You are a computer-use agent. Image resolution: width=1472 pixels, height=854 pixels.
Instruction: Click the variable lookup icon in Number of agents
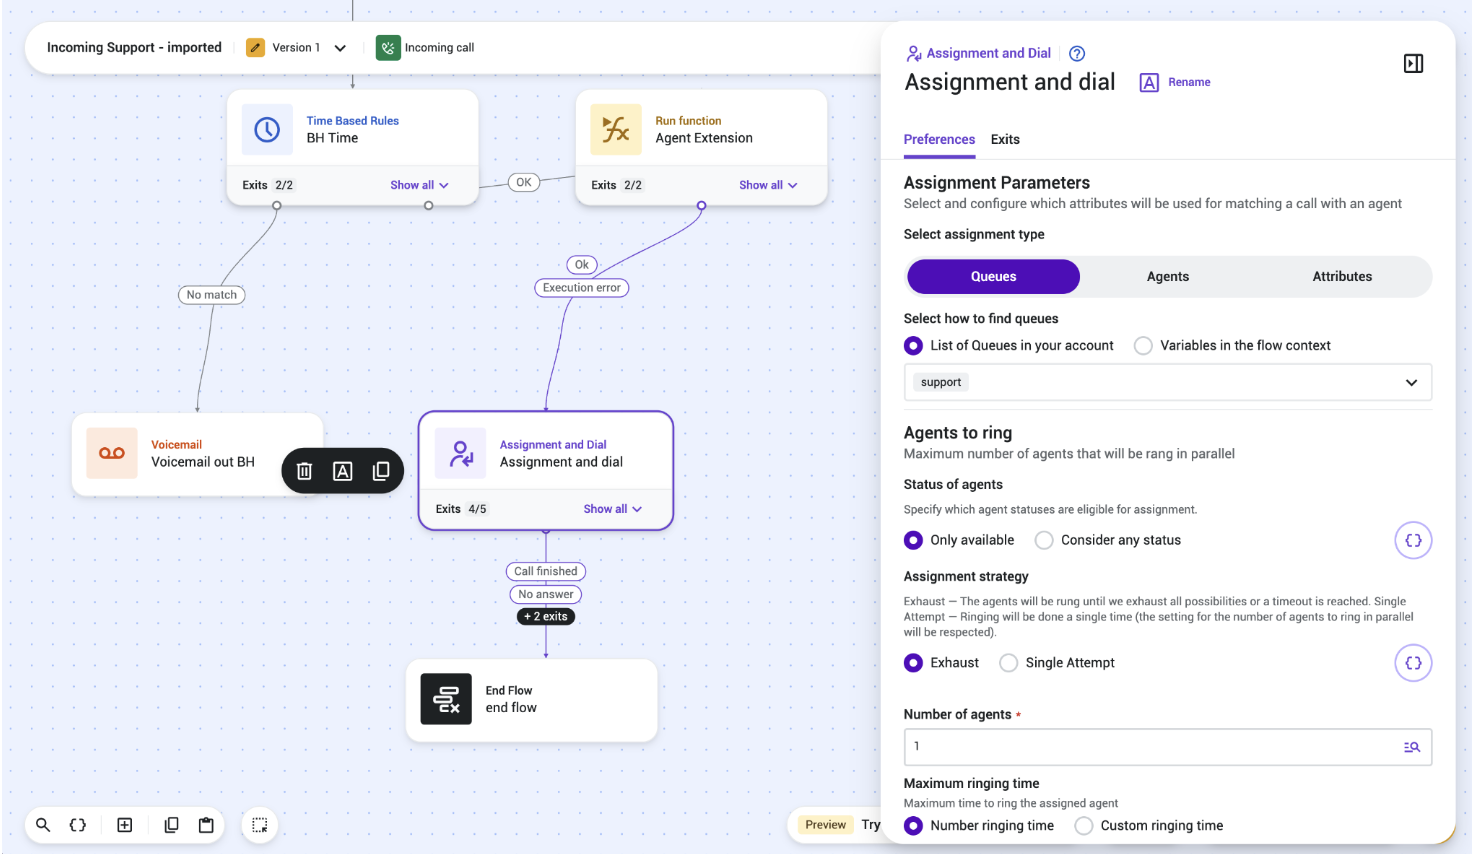pyautogui.click(x=1412, y=747)
